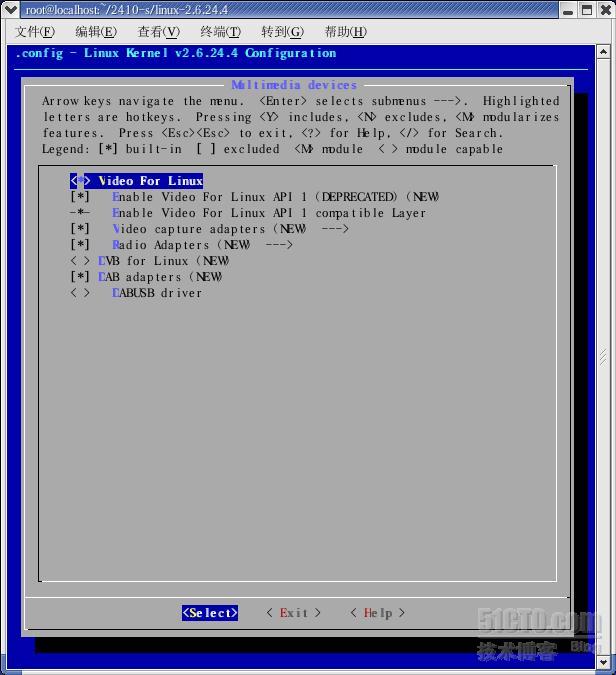The image size is (616, 675).
Task: Click the Exit button
Action: [x=294, y=613]
